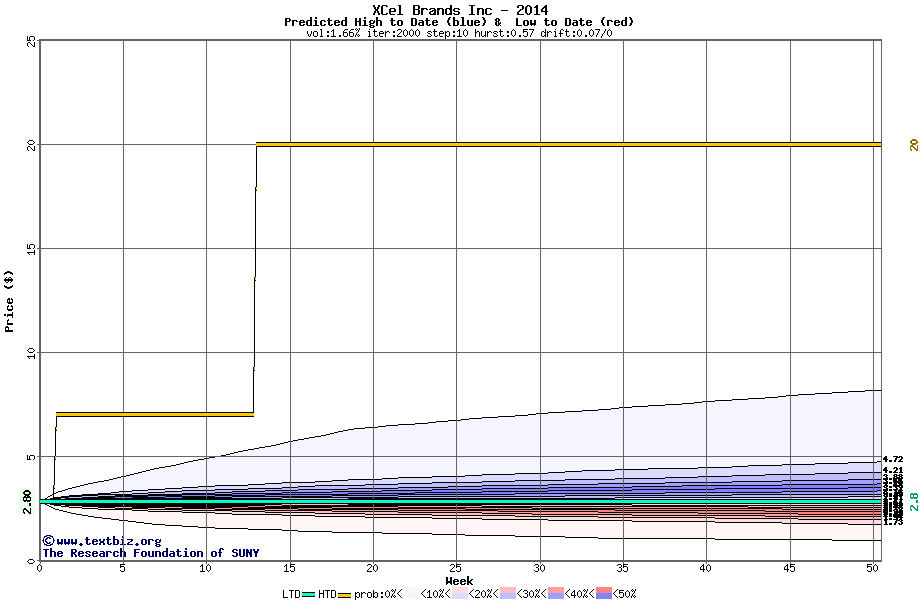Click the y-axis tick label 10
This screenshot has height=600, width=920.
pos(31,352)
